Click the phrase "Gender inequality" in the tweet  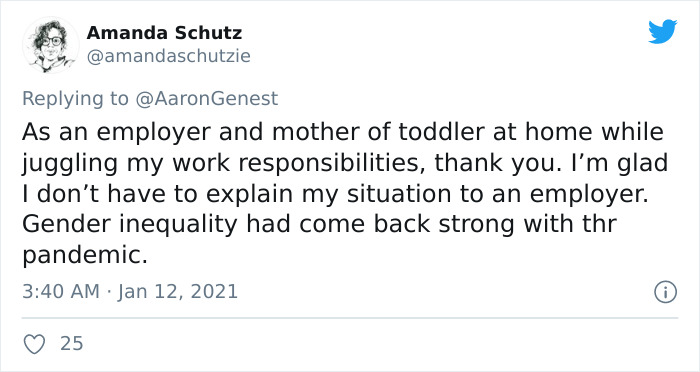point(129,225)
